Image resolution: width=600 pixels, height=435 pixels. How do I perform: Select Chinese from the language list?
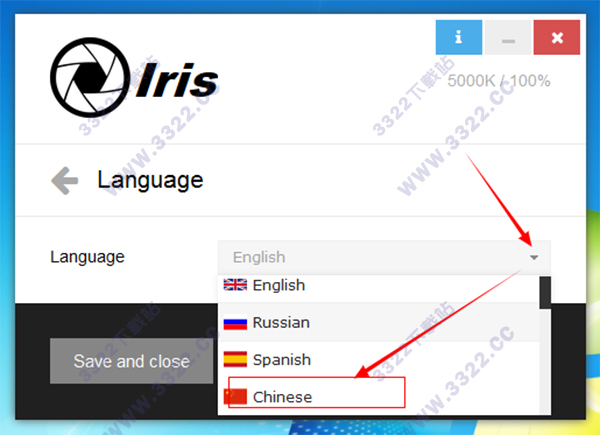[378, 396]
